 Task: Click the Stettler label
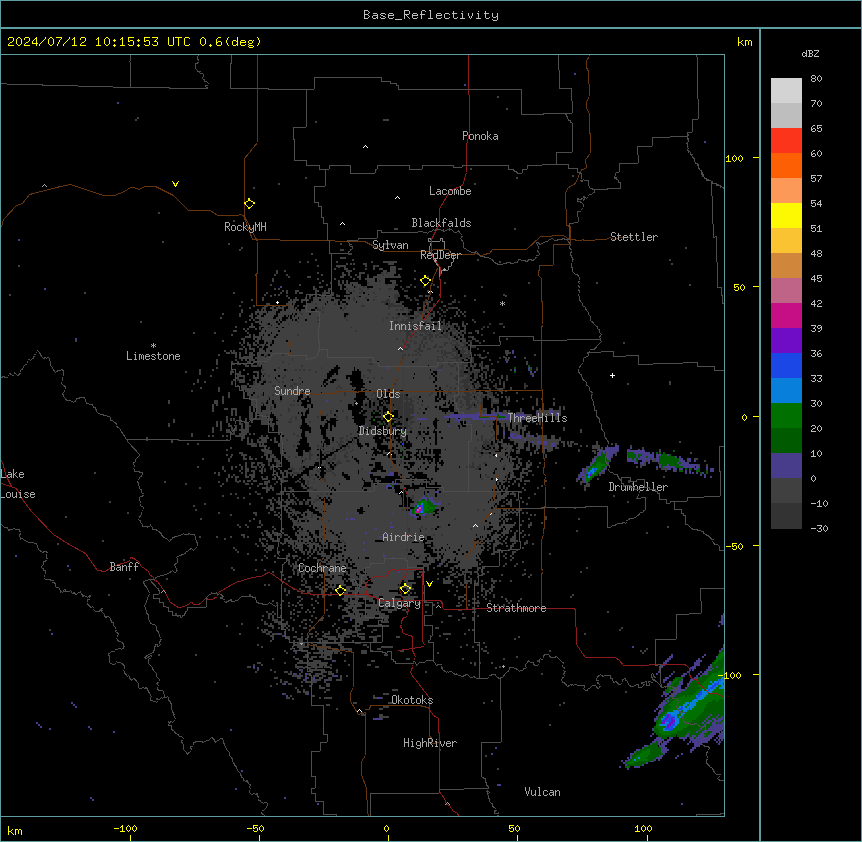pos(633,237)
